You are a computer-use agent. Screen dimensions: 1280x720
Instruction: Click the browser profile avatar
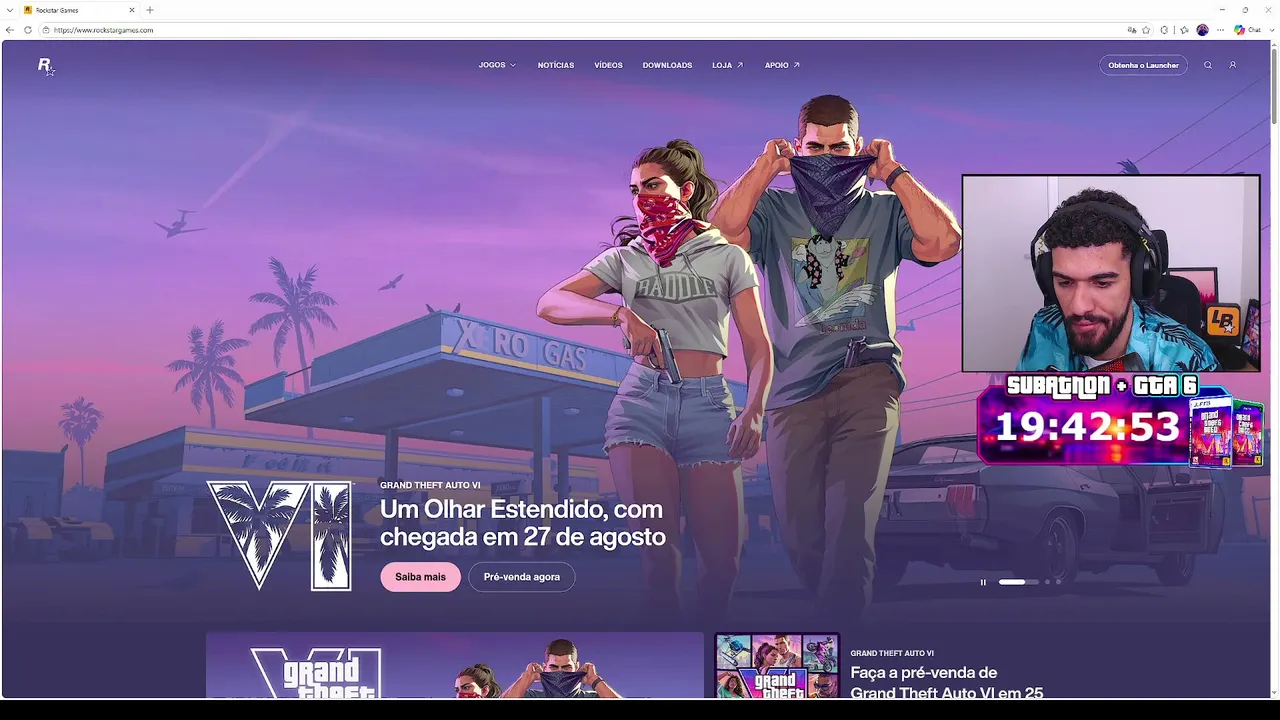(1202, 30)
